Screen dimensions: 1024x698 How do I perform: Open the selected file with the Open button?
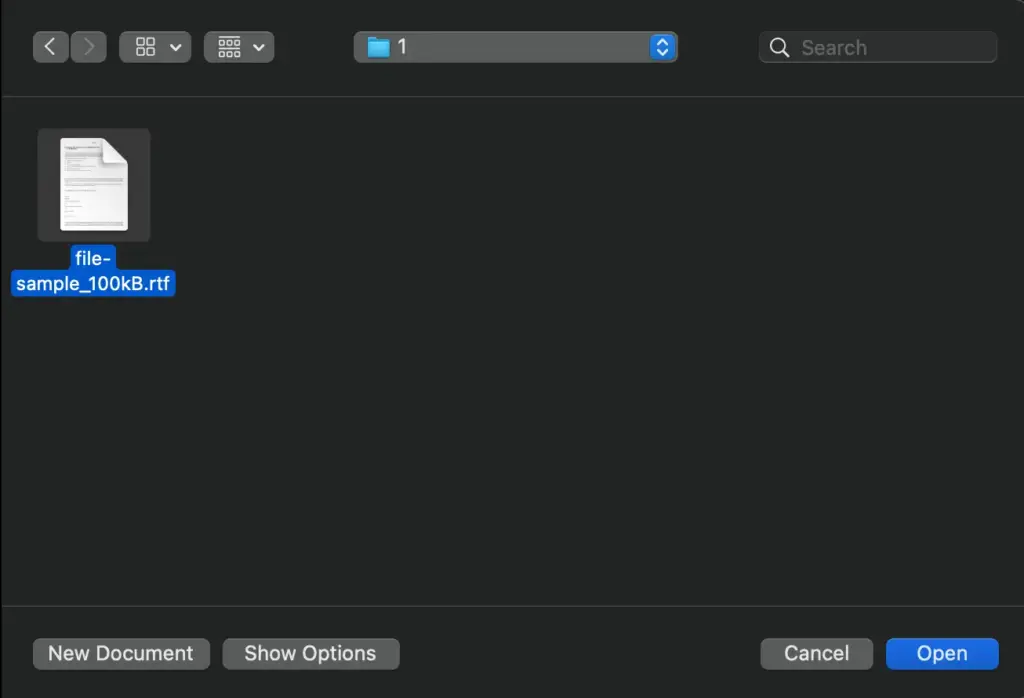tap(942, 654)
